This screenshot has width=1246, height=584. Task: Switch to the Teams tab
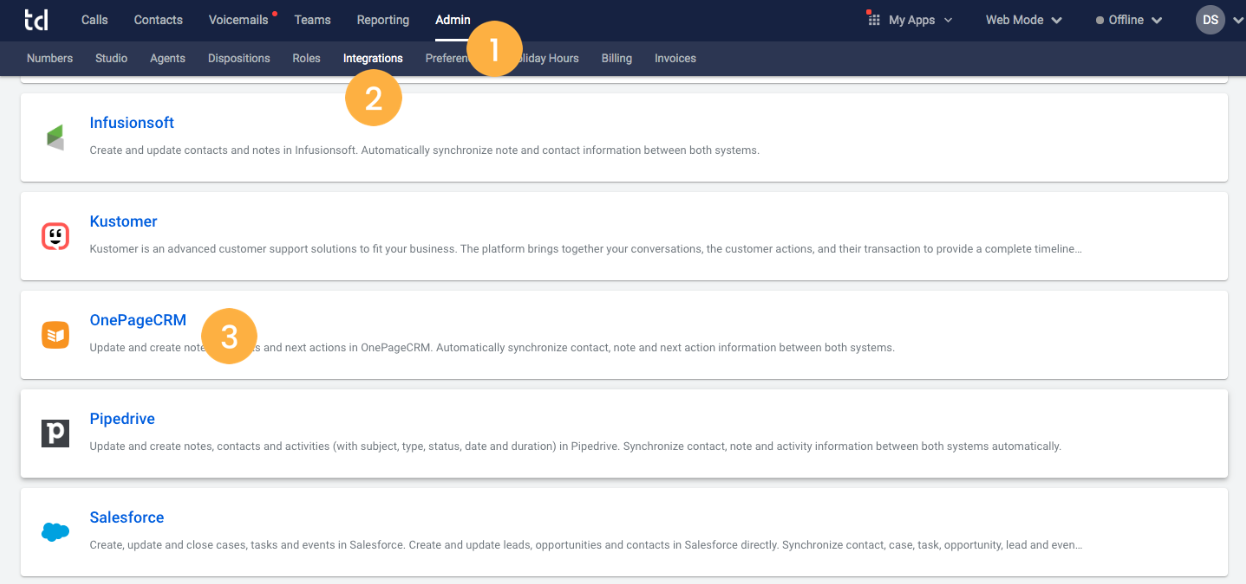point(313,20)
